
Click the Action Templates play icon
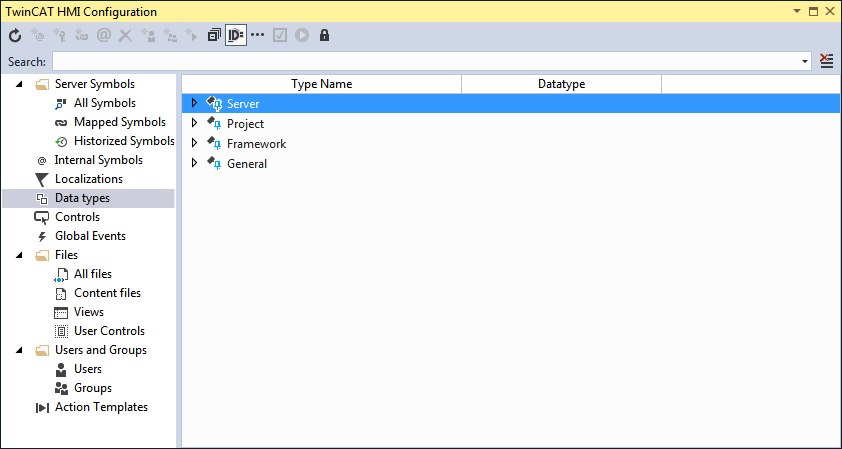[x=42, y=408]
